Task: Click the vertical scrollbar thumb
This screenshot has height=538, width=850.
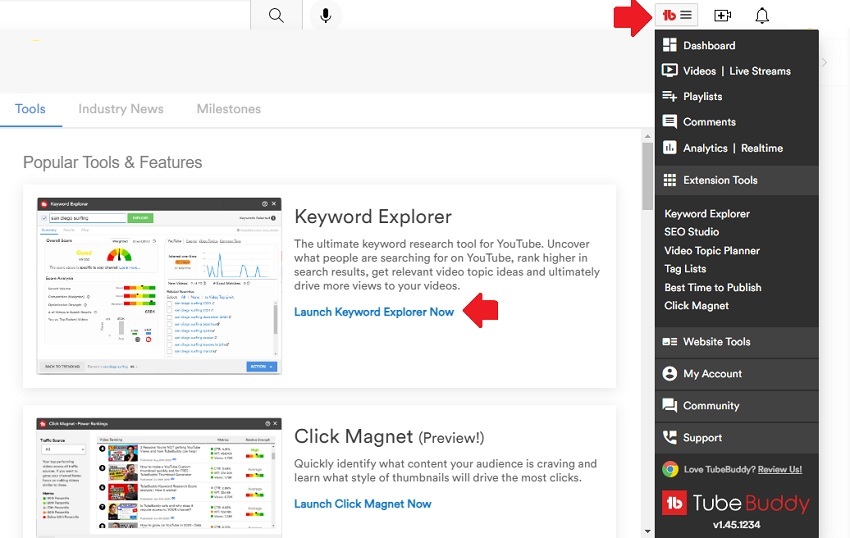Action: pos(647,176)
